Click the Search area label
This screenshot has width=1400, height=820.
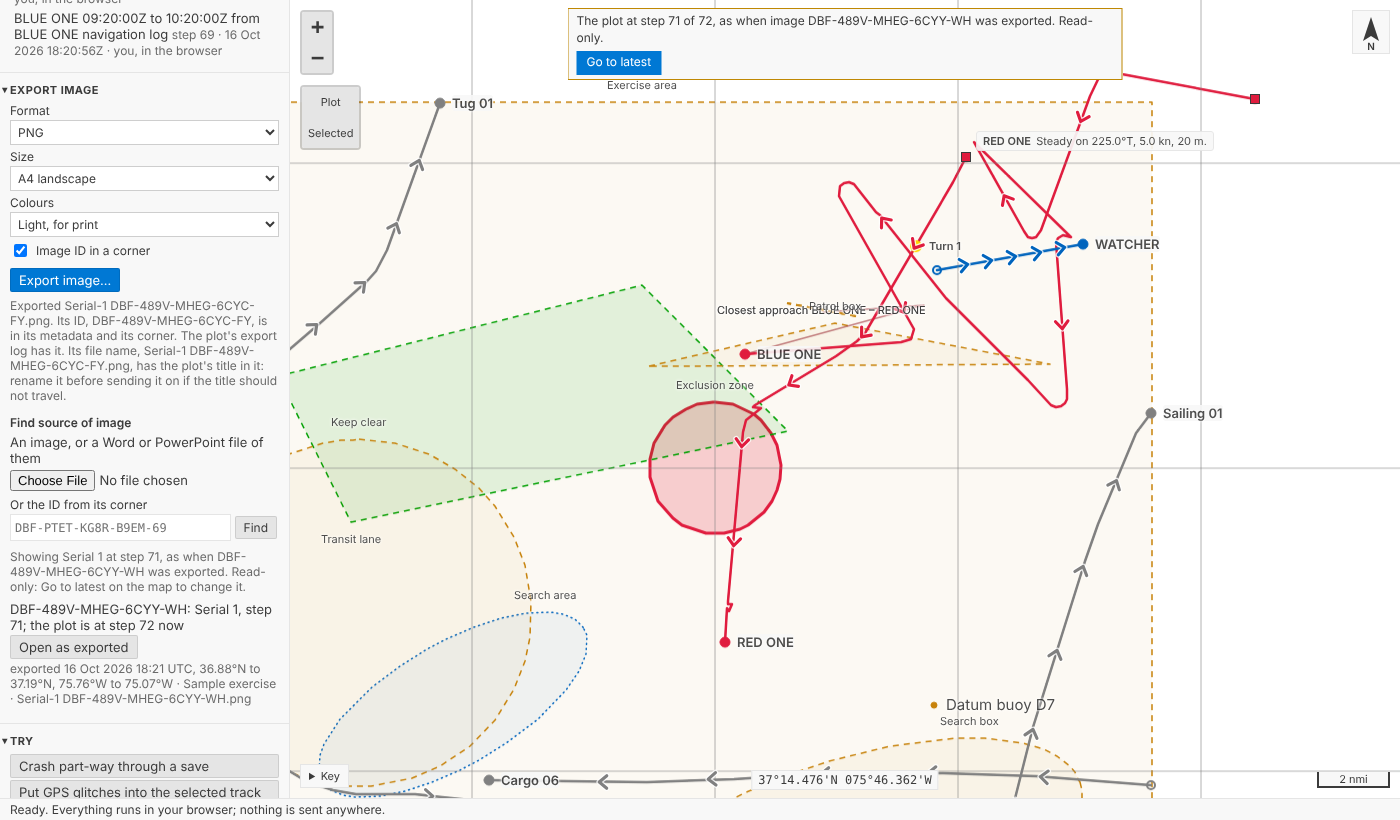(x=545, y=595)
